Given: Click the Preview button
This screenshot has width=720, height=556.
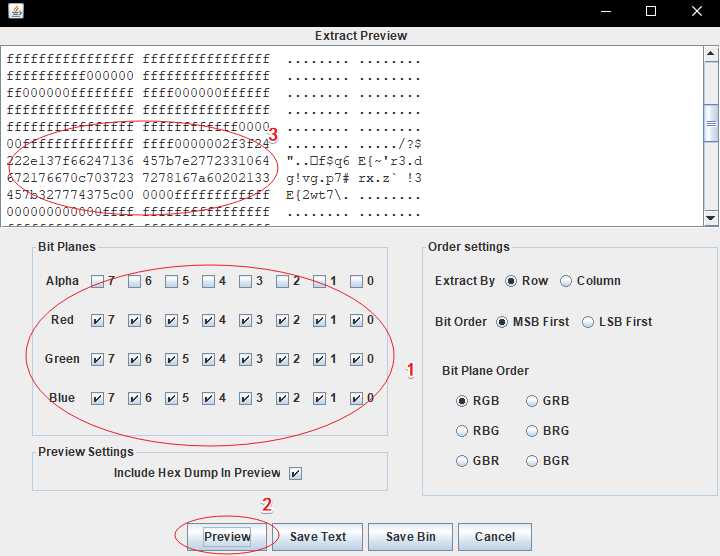Looking at the screenshot, I should (x=227, y=537).
